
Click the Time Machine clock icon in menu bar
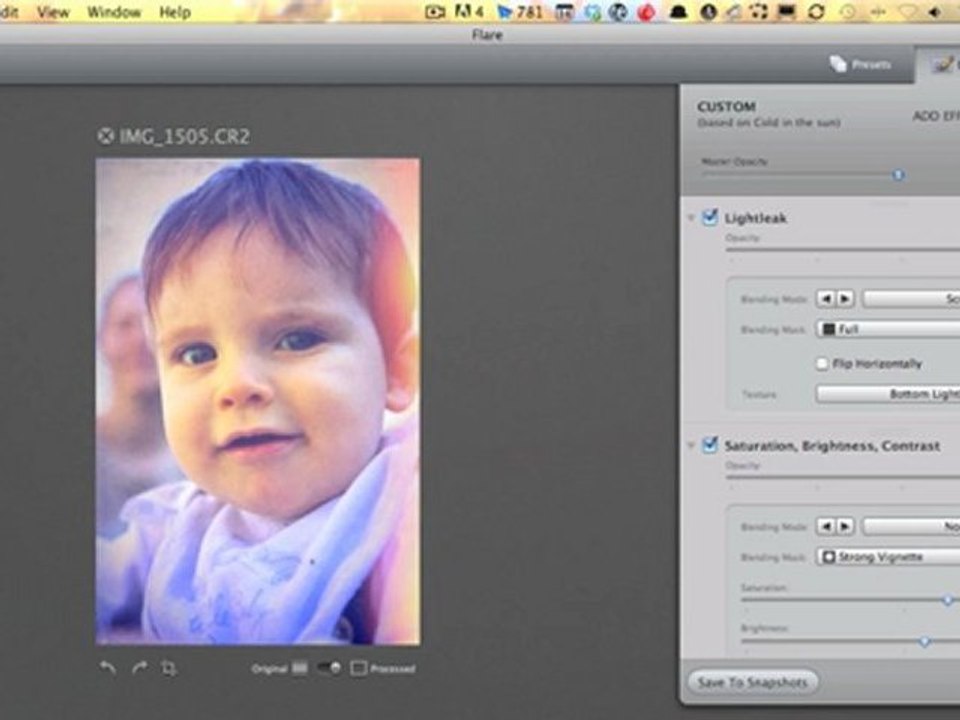click(848, 12)
